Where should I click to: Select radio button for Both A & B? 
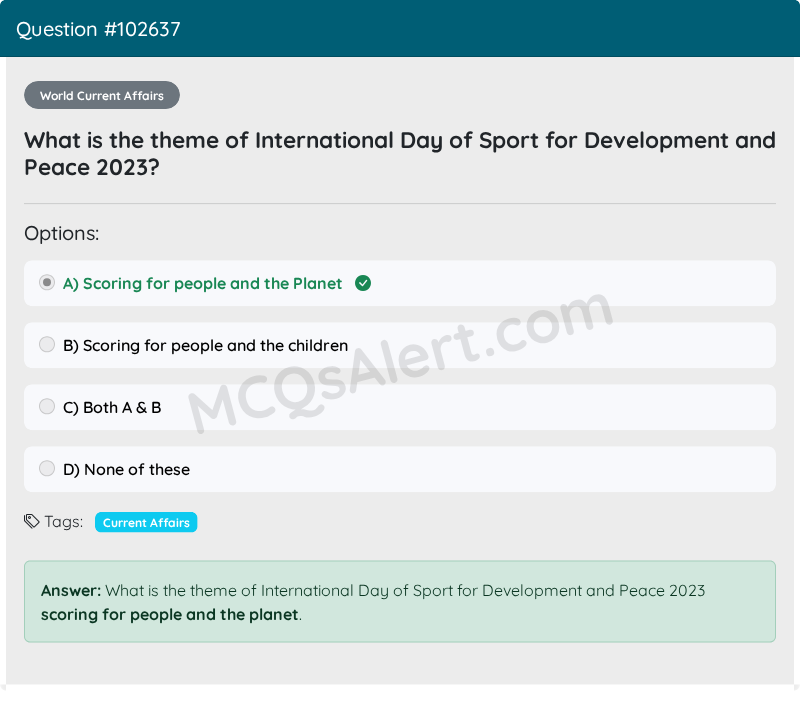pos(47,406)
